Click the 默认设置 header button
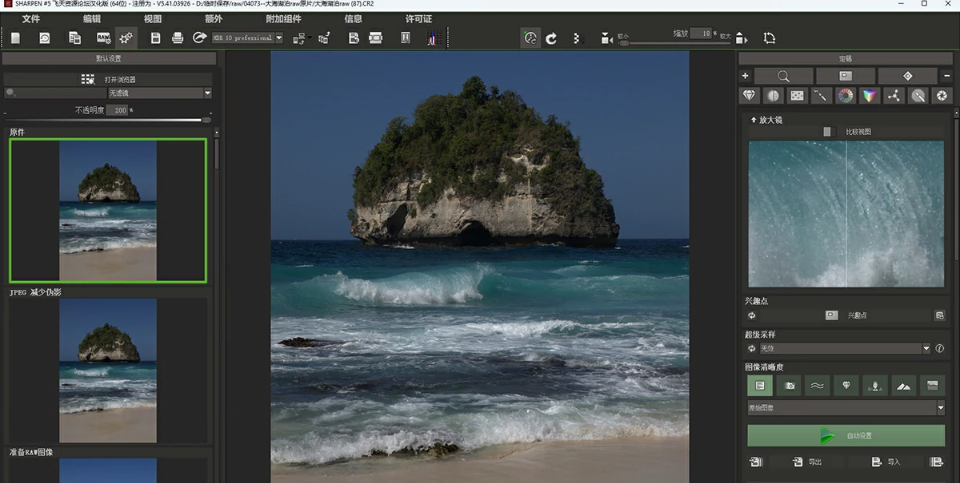Image resolution: width=960 pixels, height=483 pixels. (109, 59)
